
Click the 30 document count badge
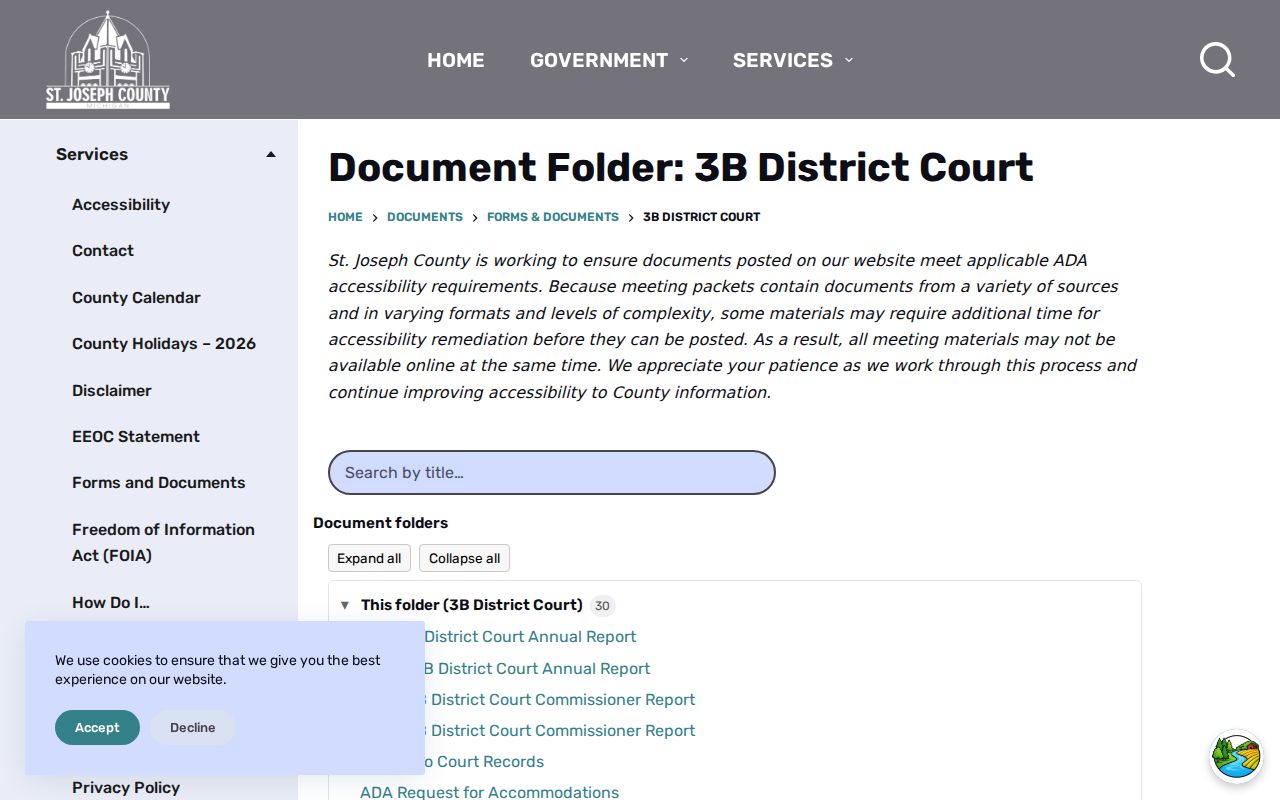(602, 606)
